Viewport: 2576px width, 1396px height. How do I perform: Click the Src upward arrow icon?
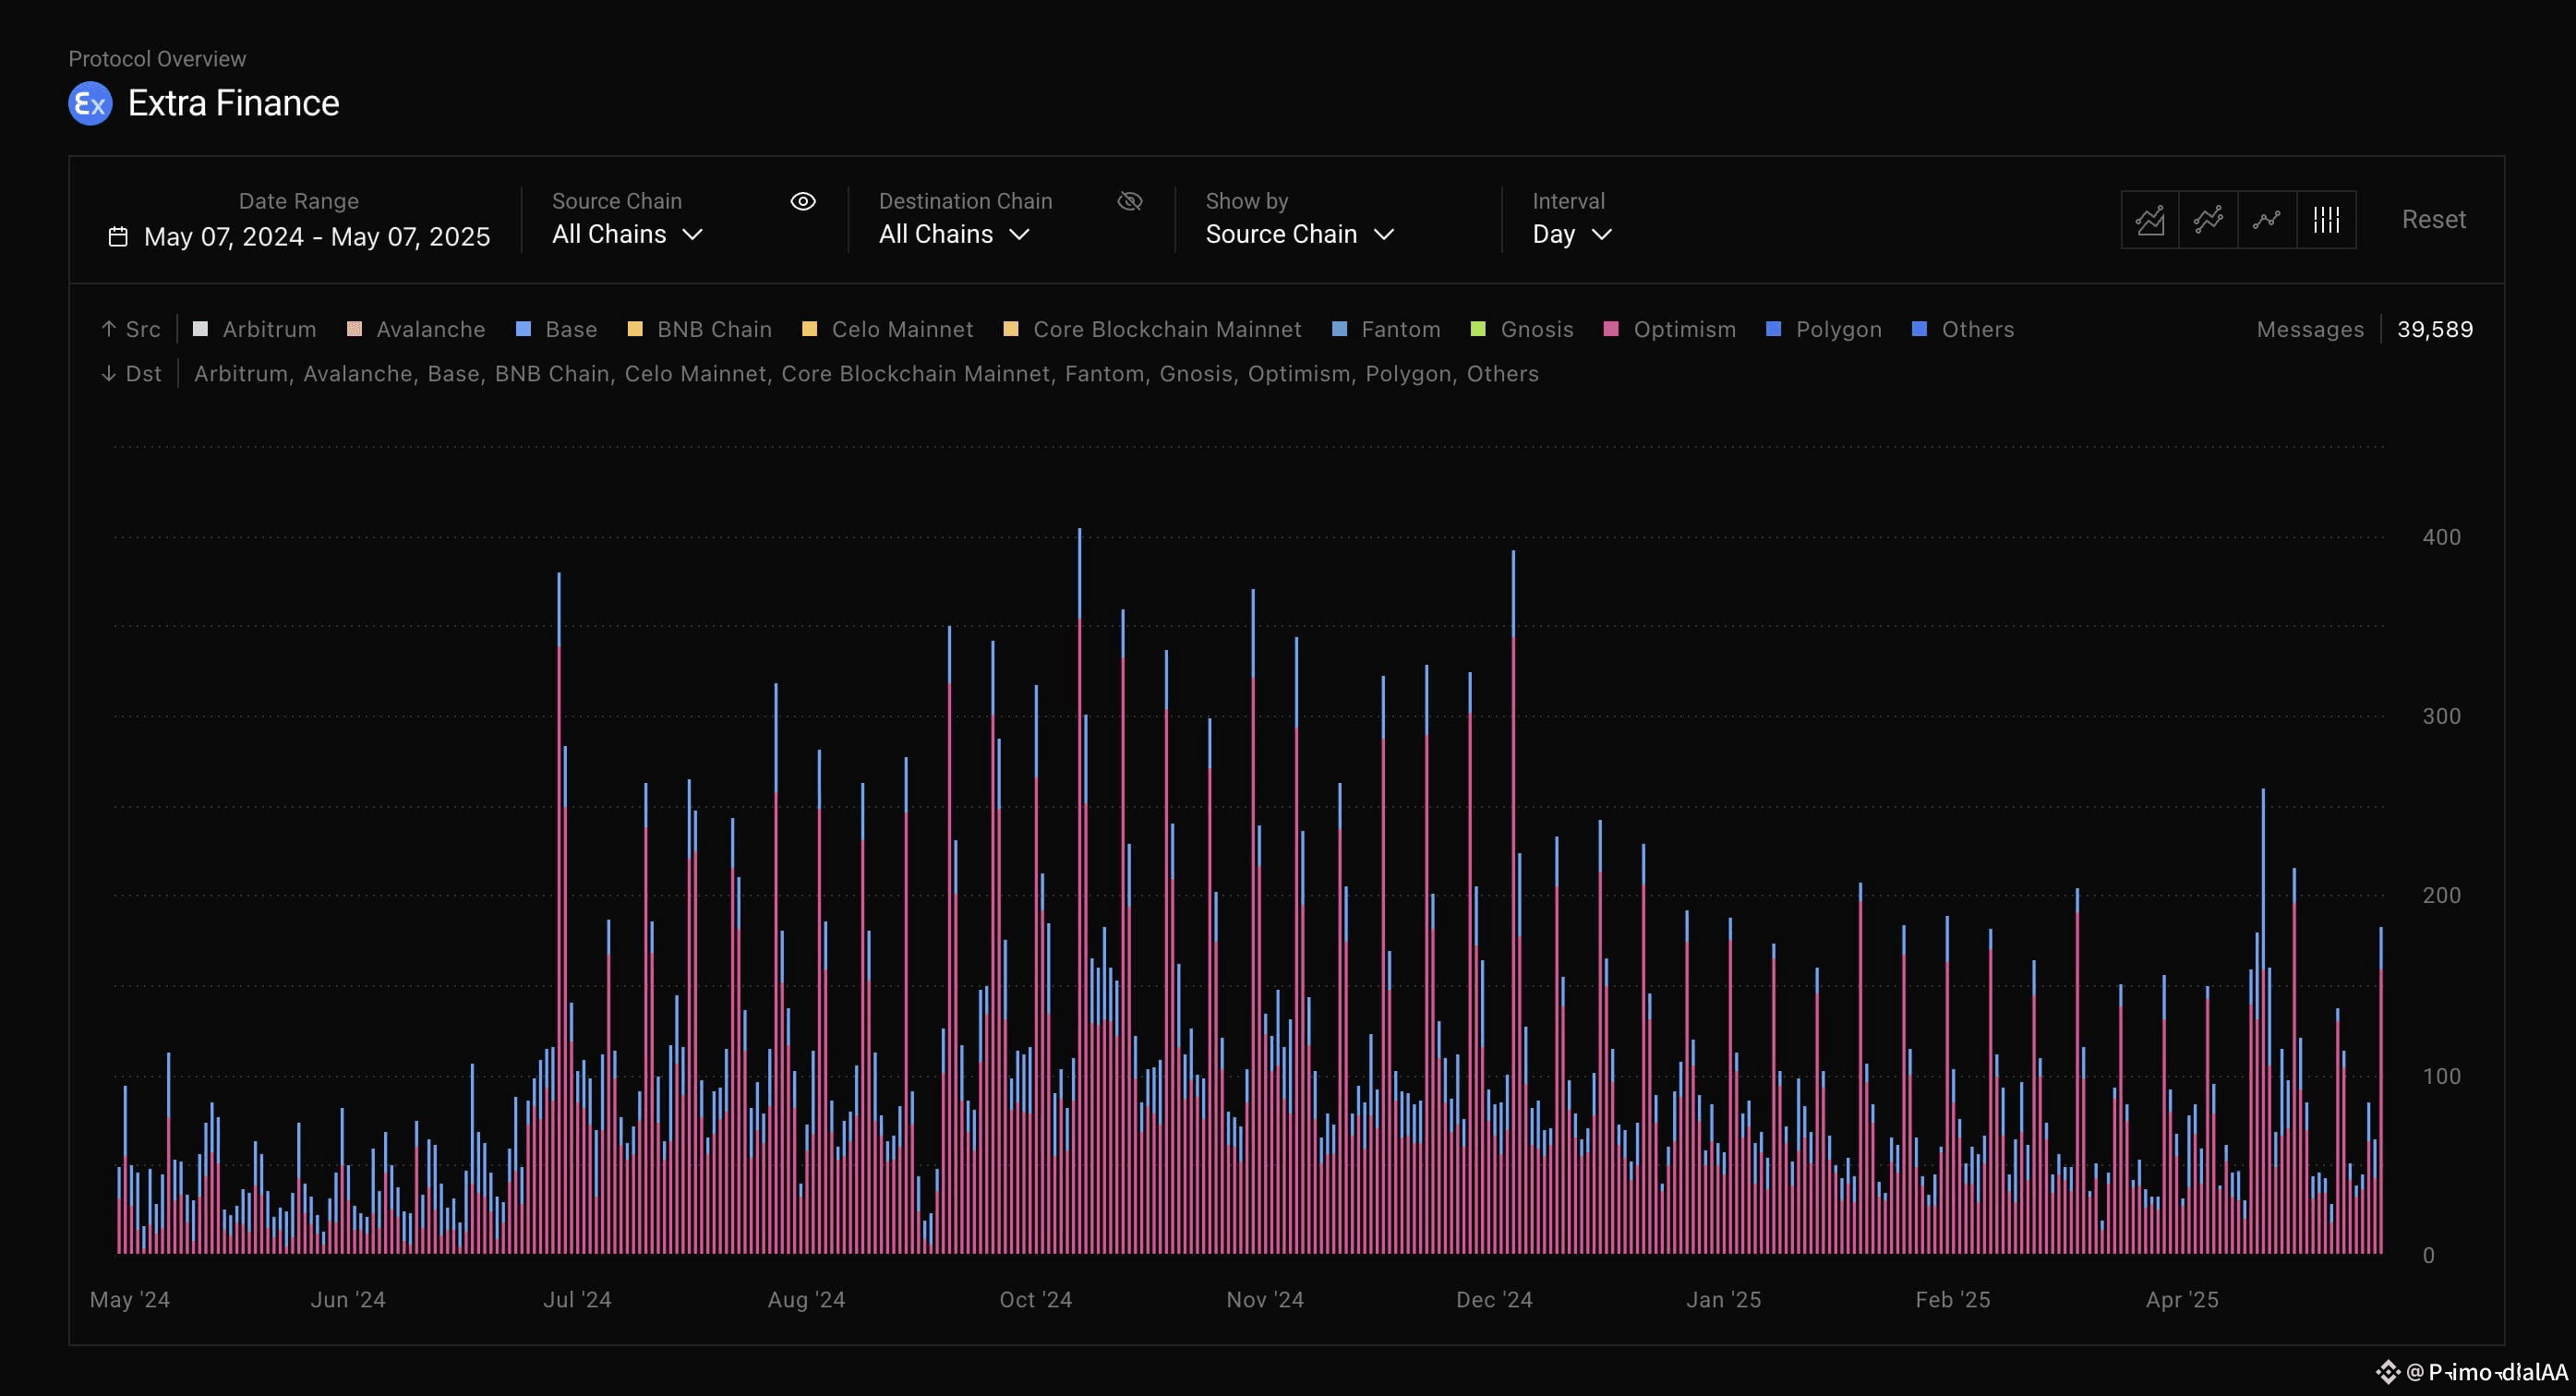point(109,329)
